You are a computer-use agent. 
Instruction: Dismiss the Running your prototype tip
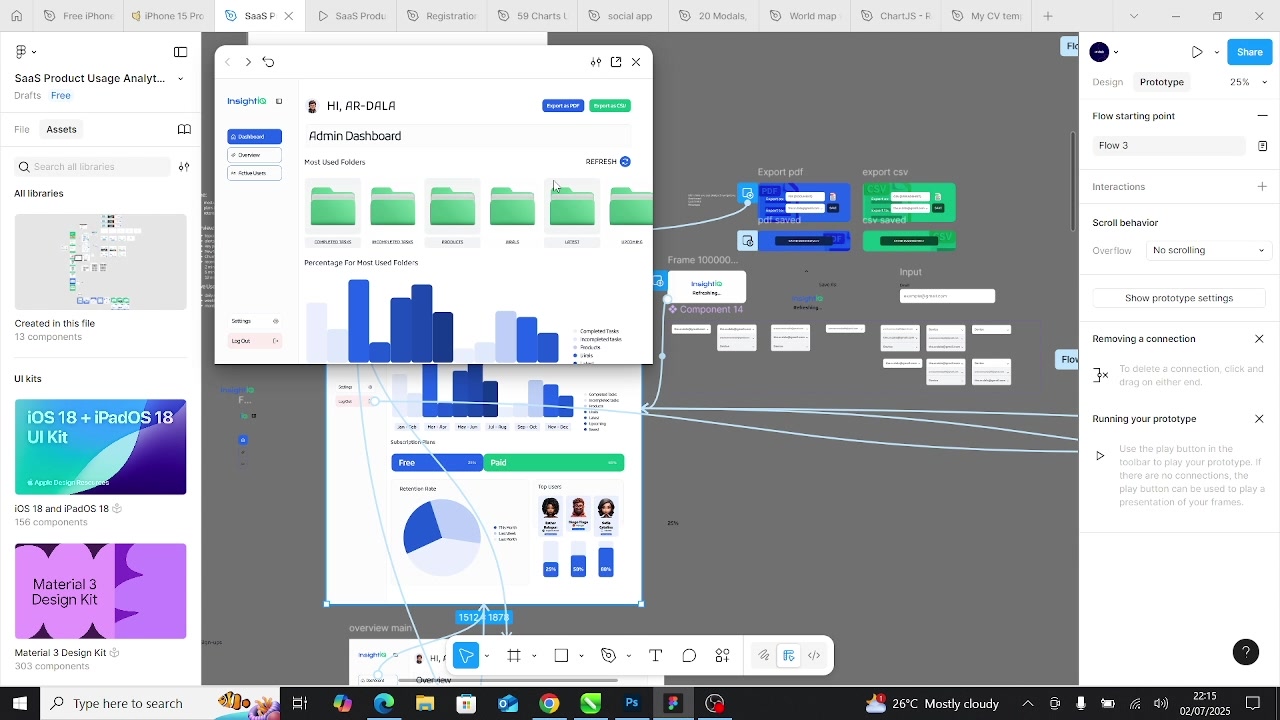1259,419
